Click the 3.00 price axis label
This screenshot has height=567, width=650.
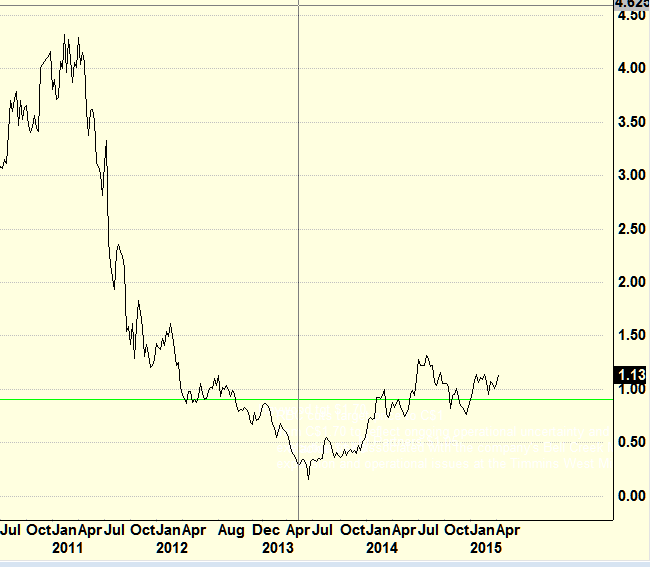click(632, 175)
